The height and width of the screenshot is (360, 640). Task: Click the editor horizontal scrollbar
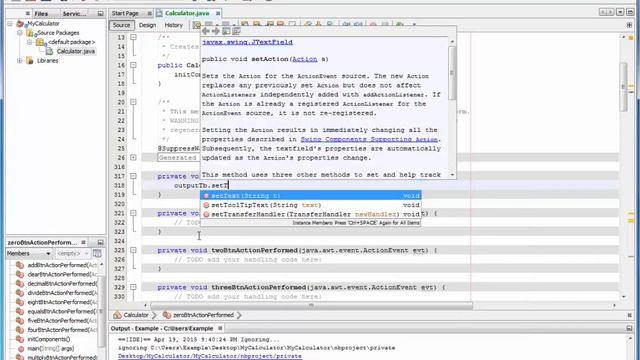click(x=311, y=305)
